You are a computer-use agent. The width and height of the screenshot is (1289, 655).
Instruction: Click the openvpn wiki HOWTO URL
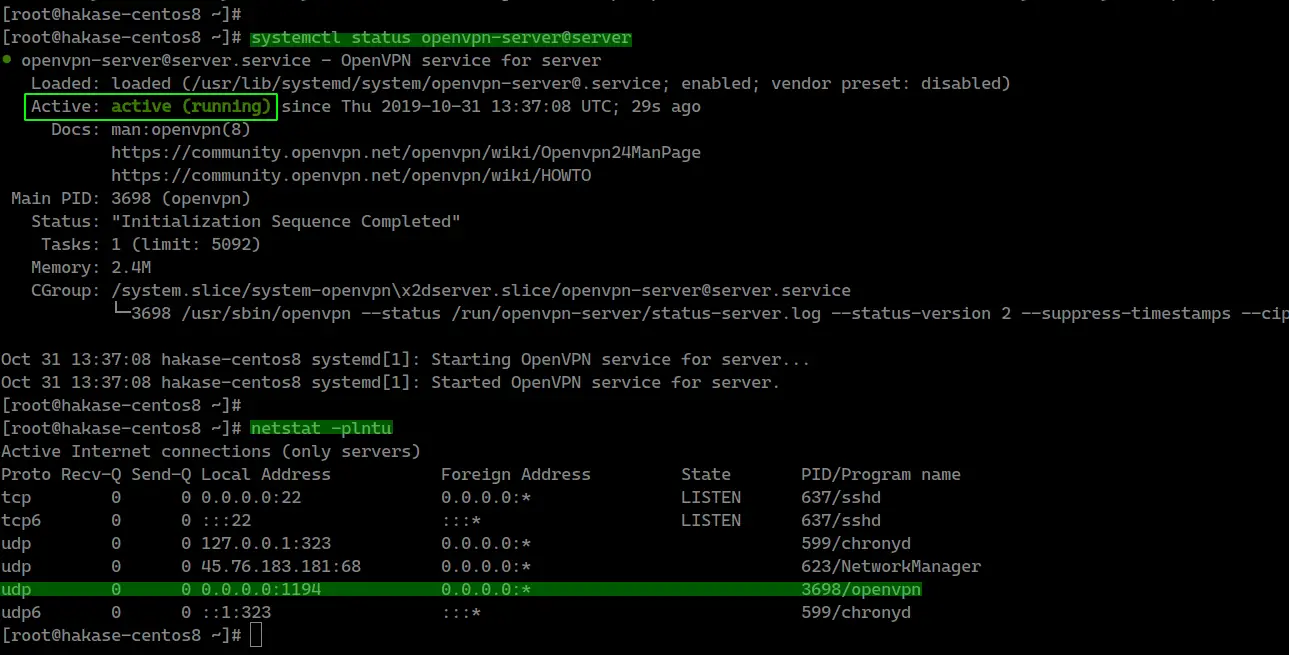click(x=351, y=175)
